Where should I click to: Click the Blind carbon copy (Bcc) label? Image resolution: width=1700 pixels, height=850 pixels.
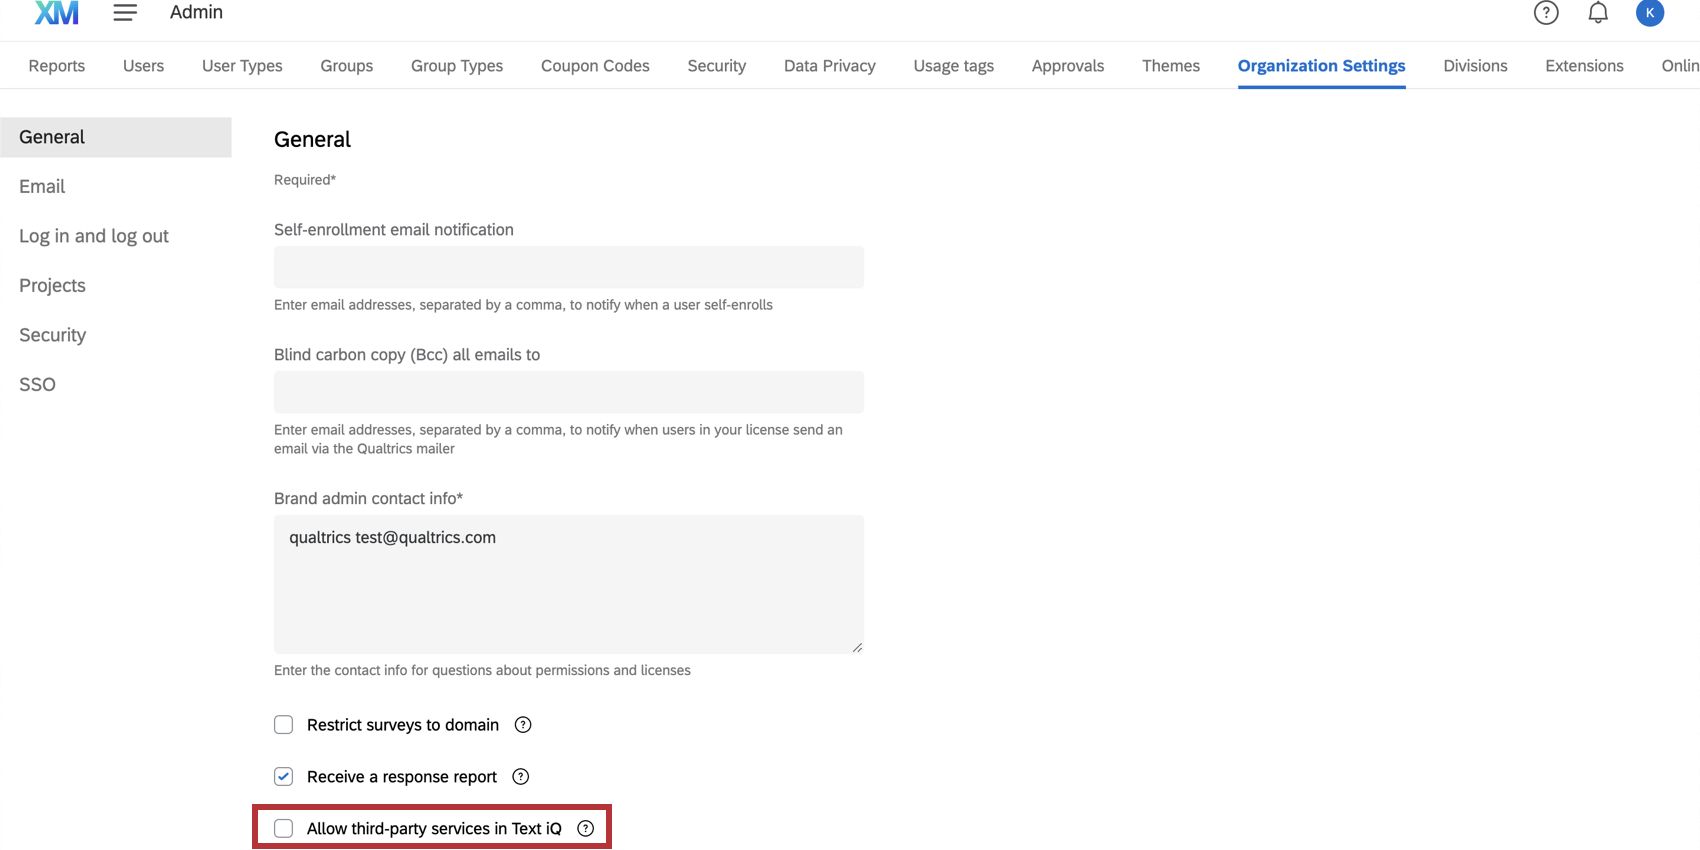(407, 354)
